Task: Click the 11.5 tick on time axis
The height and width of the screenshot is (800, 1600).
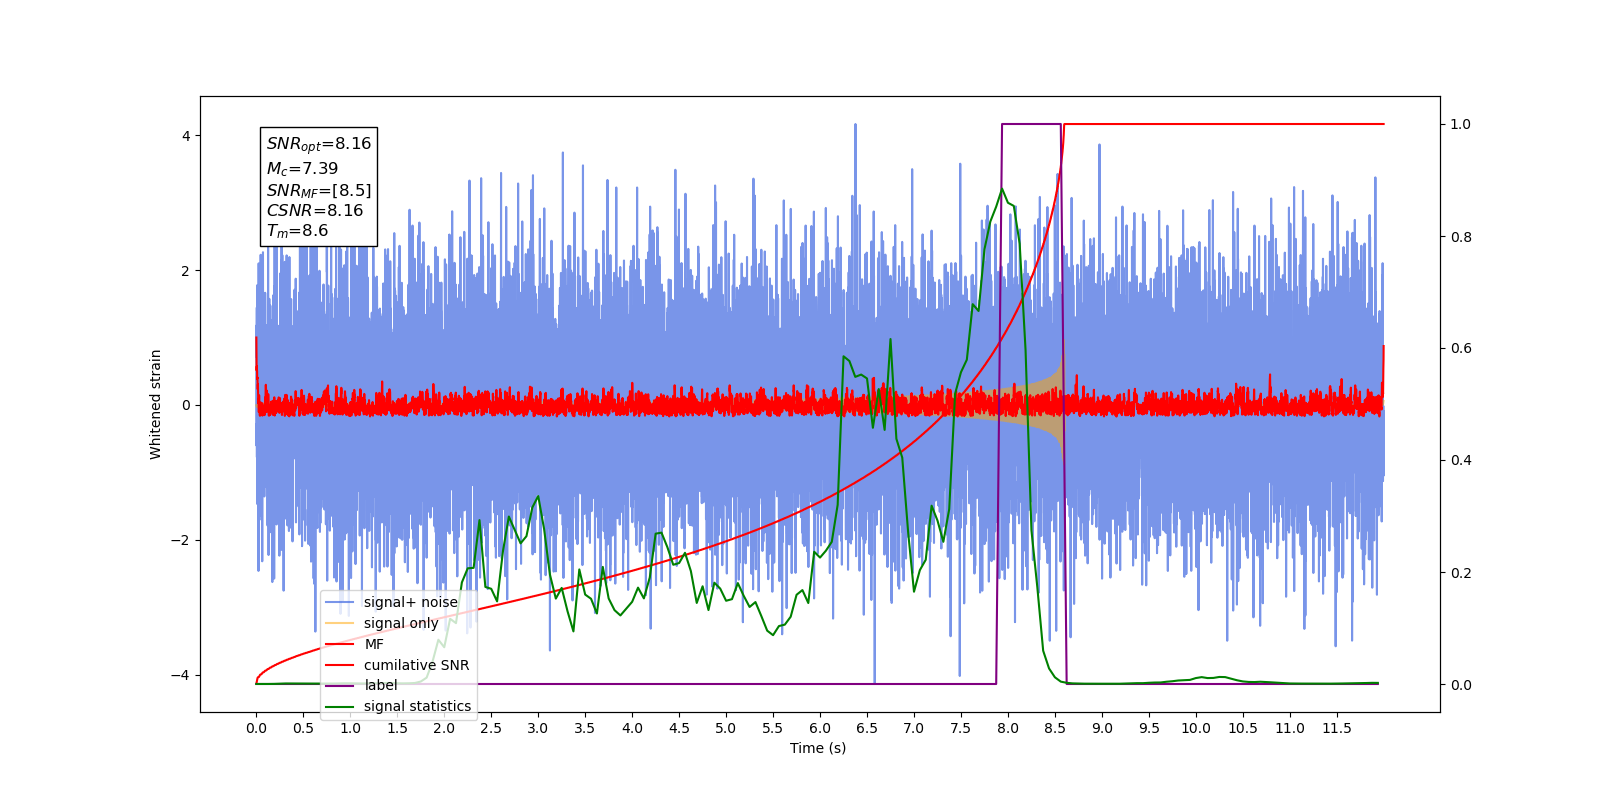Action: tap(1337, 728)
